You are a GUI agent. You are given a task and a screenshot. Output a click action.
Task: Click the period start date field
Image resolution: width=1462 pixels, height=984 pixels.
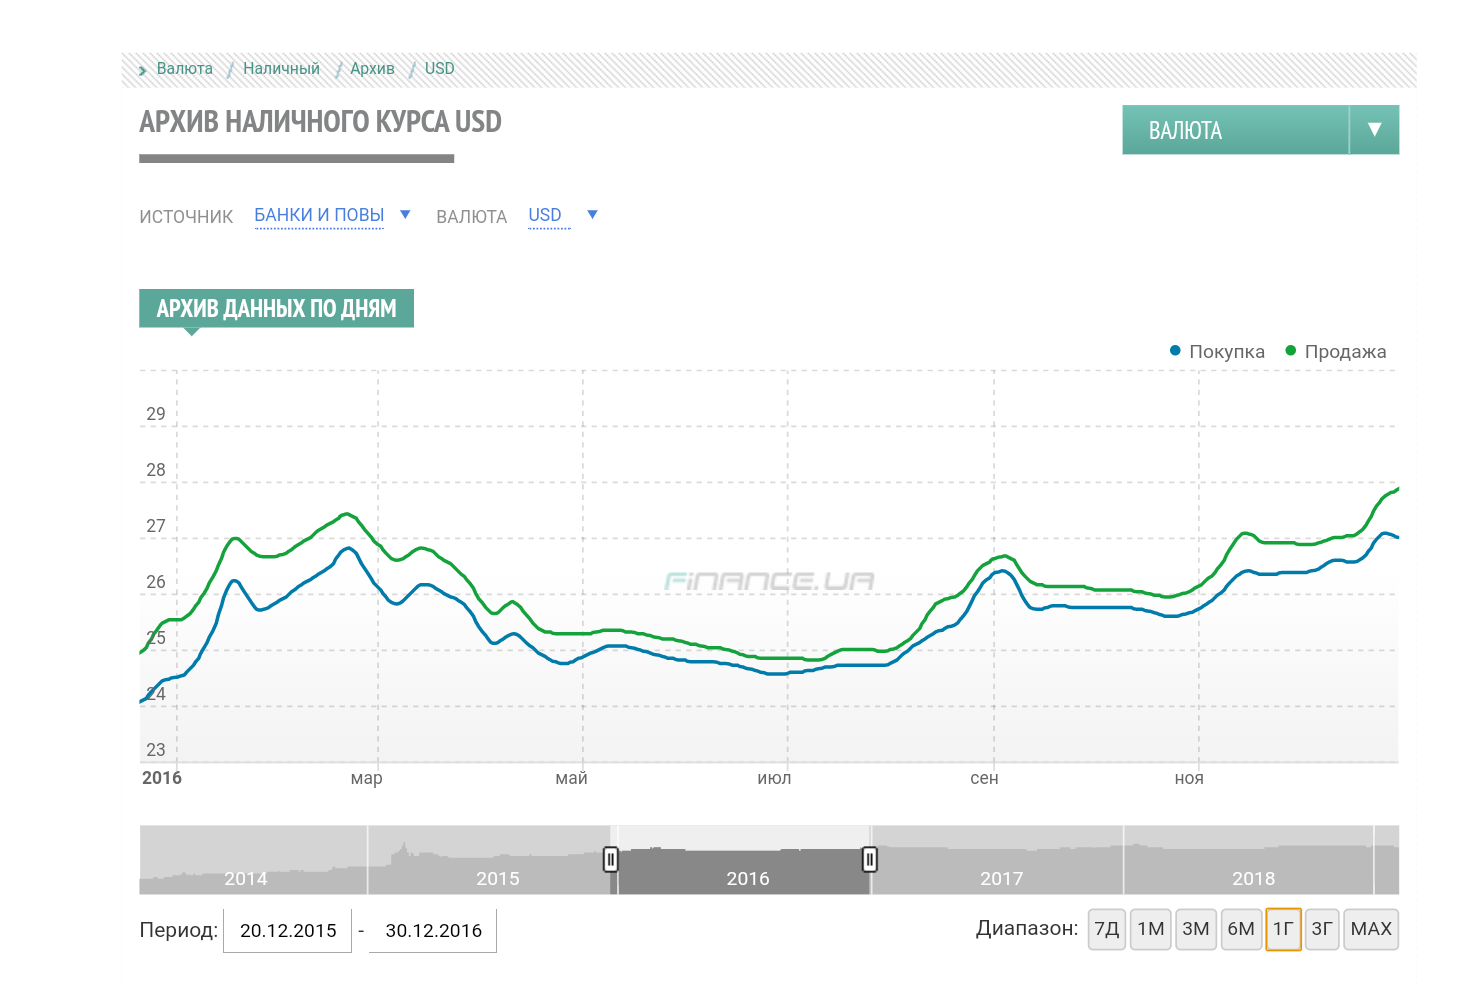click(x=288, y=931)
